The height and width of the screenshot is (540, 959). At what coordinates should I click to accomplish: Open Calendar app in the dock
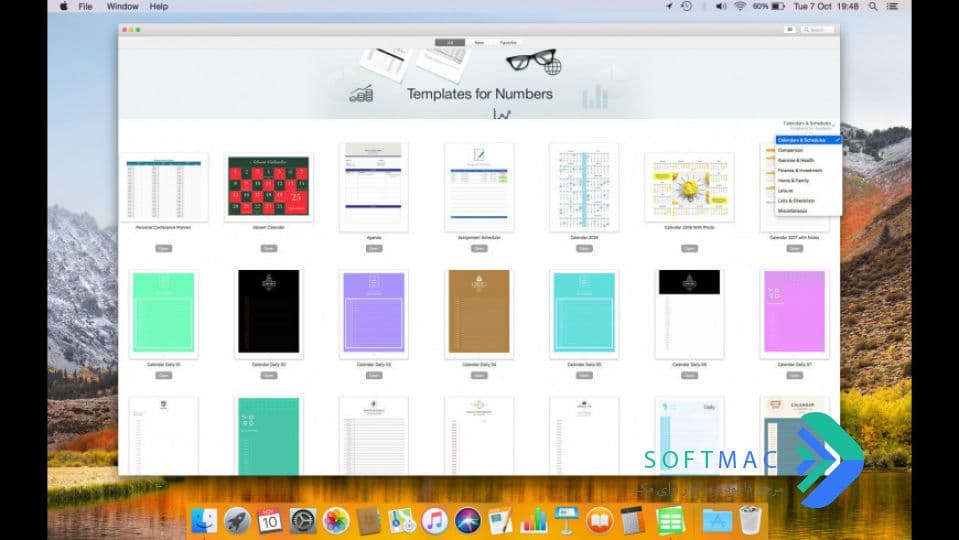(x=270, y=521)
